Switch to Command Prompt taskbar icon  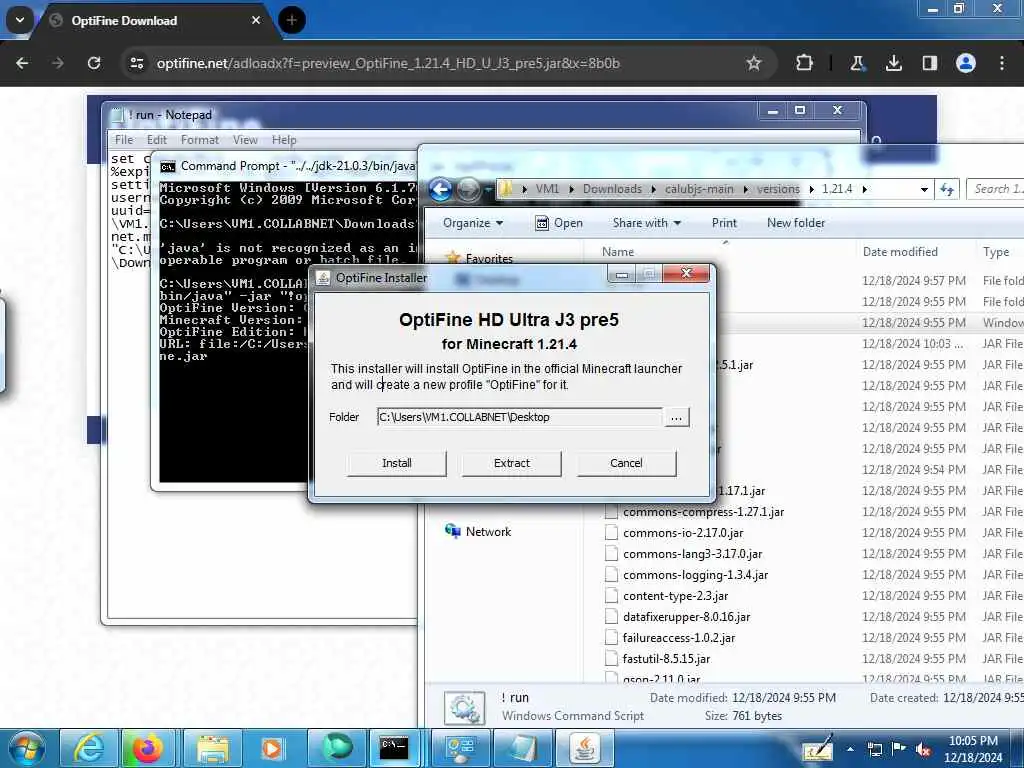[394, 748]
